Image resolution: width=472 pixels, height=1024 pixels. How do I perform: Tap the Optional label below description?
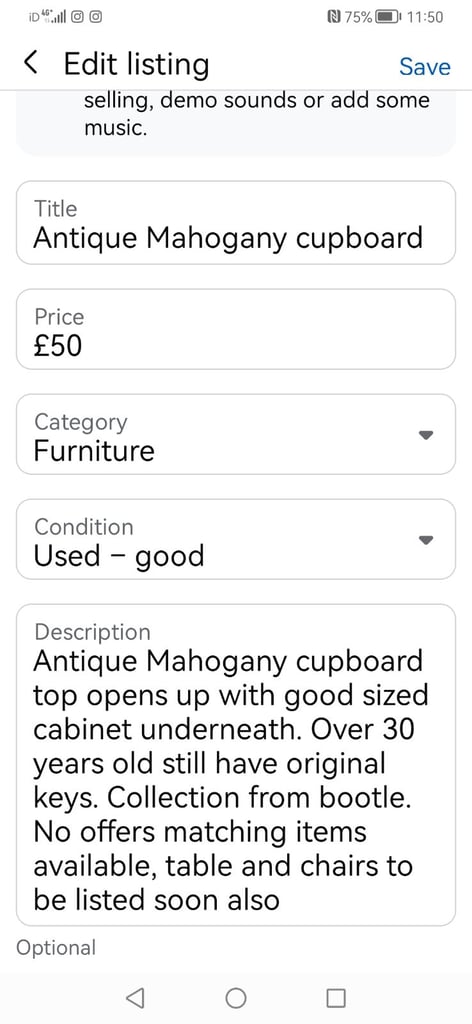(x=56, y=948)
